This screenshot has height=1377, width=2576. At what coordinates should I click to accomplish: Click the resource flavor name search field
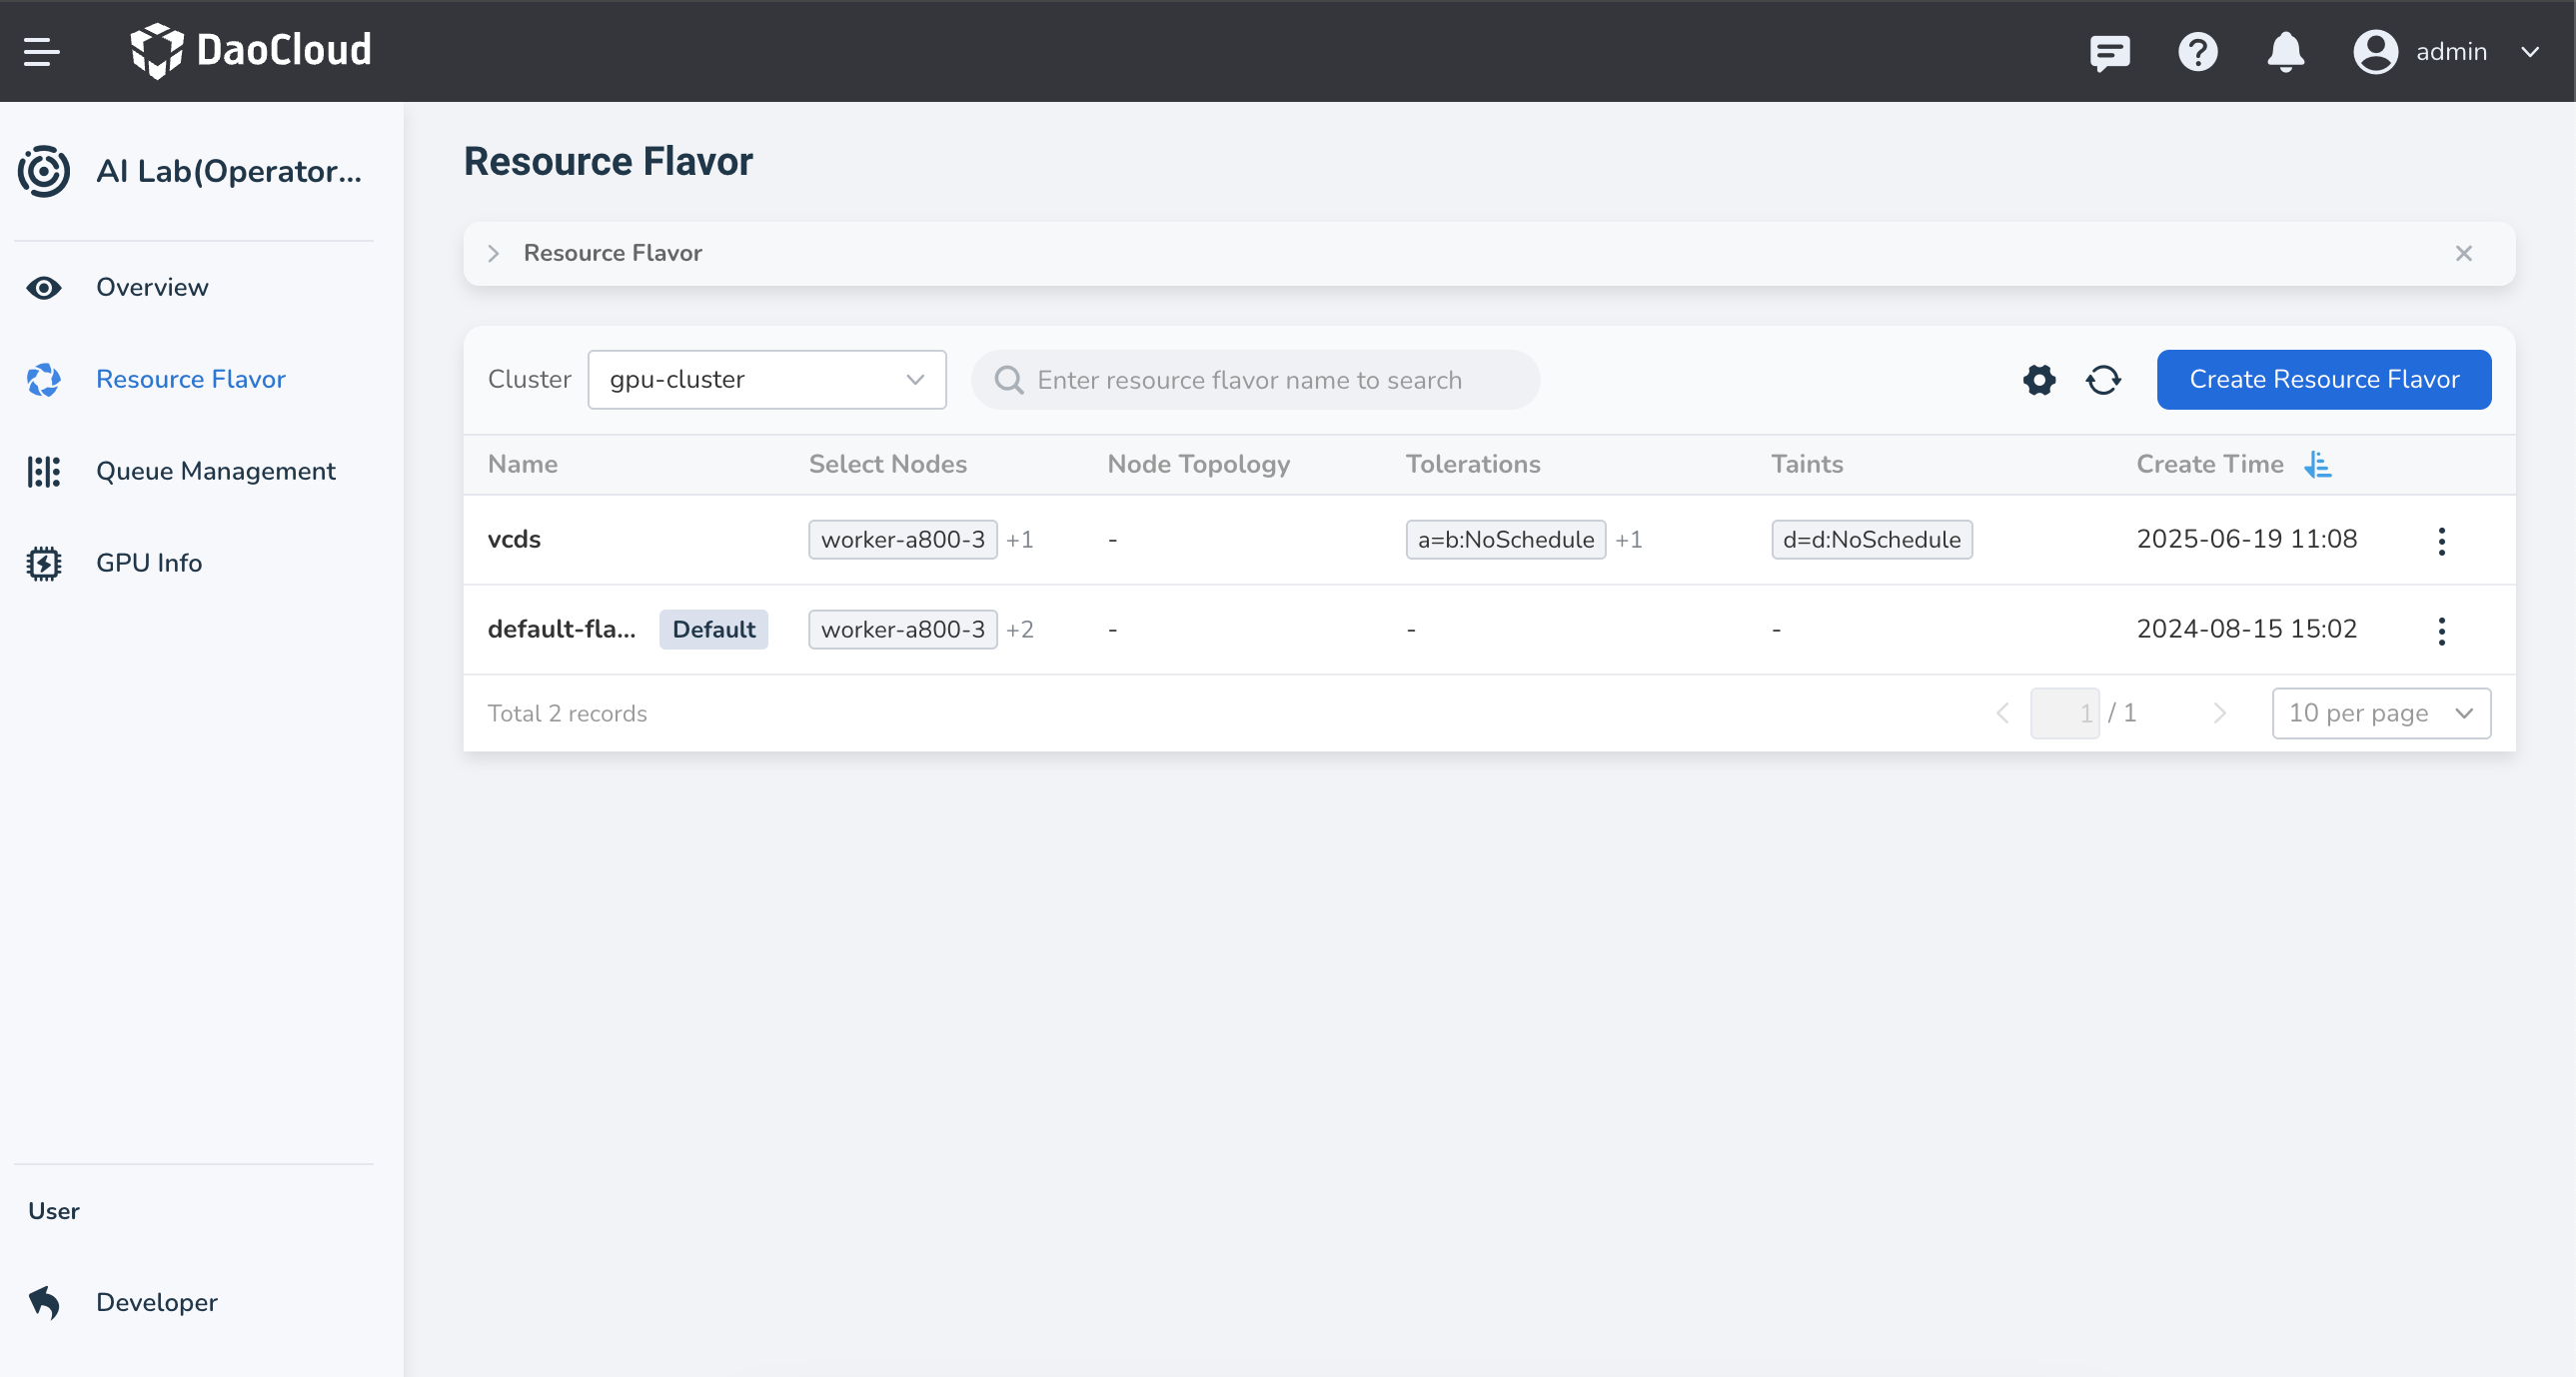(x=1255, y=379)
